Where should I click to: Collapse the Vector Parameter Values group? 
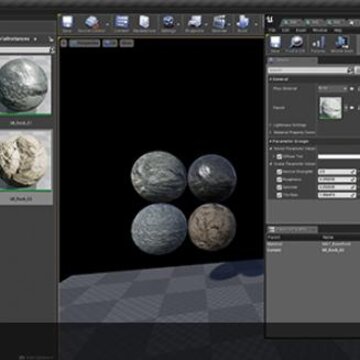pos(271,149)
